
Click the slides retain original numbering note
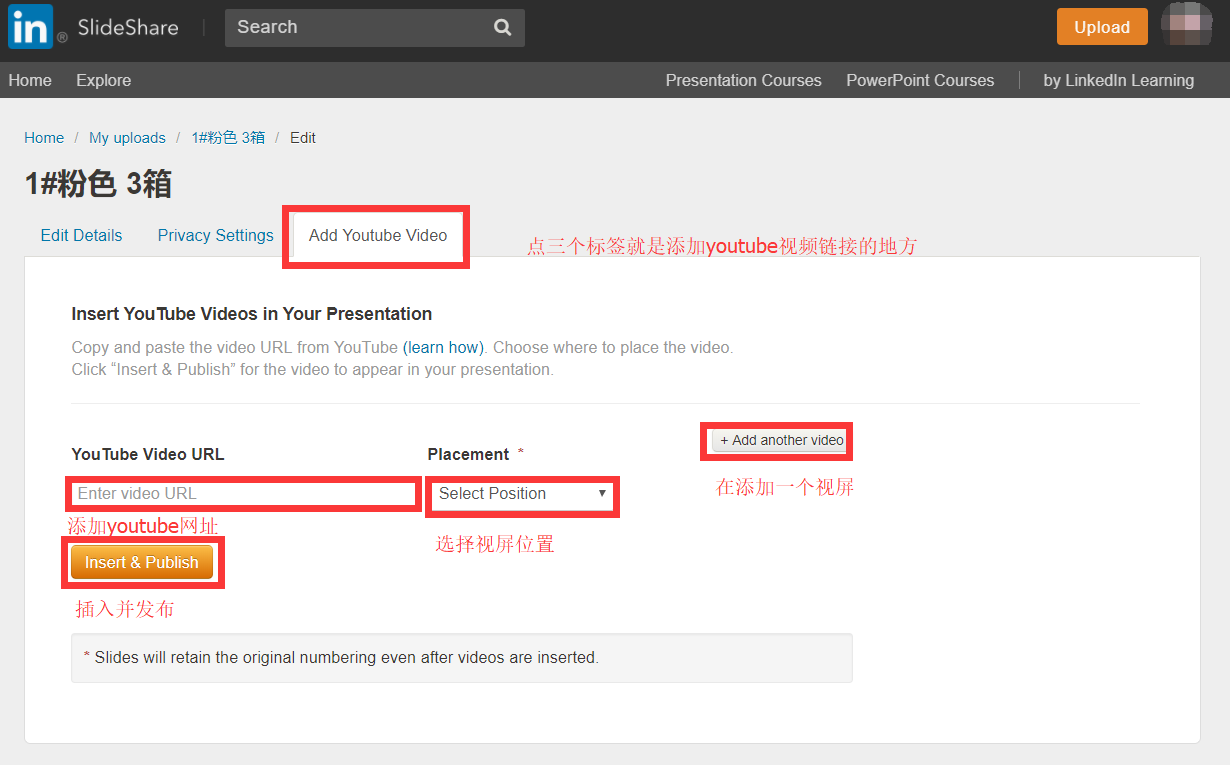point(461,658)
